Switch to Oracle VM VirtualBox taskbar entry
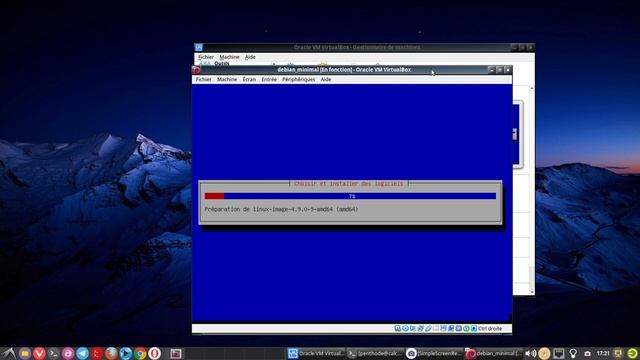Image resolution: width=640 pixels, height=360 pixels. pyautogui.click(x=316, y=353)
